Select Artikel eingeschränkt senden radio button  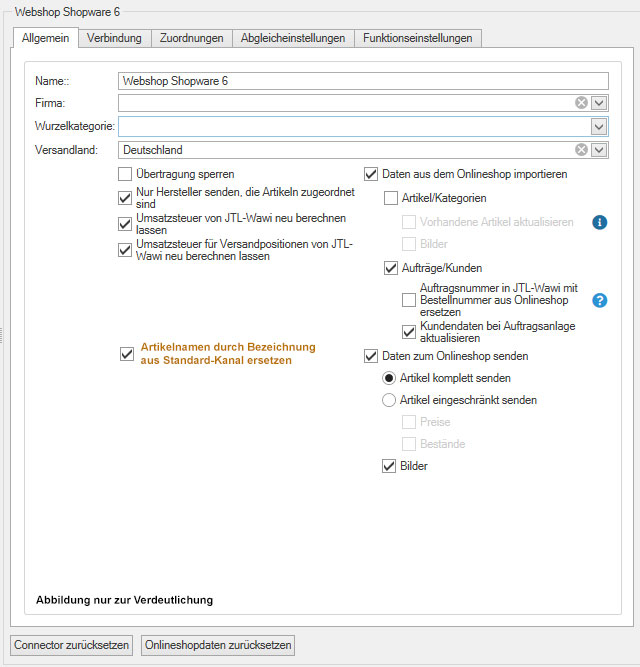(x=390, y=400)
